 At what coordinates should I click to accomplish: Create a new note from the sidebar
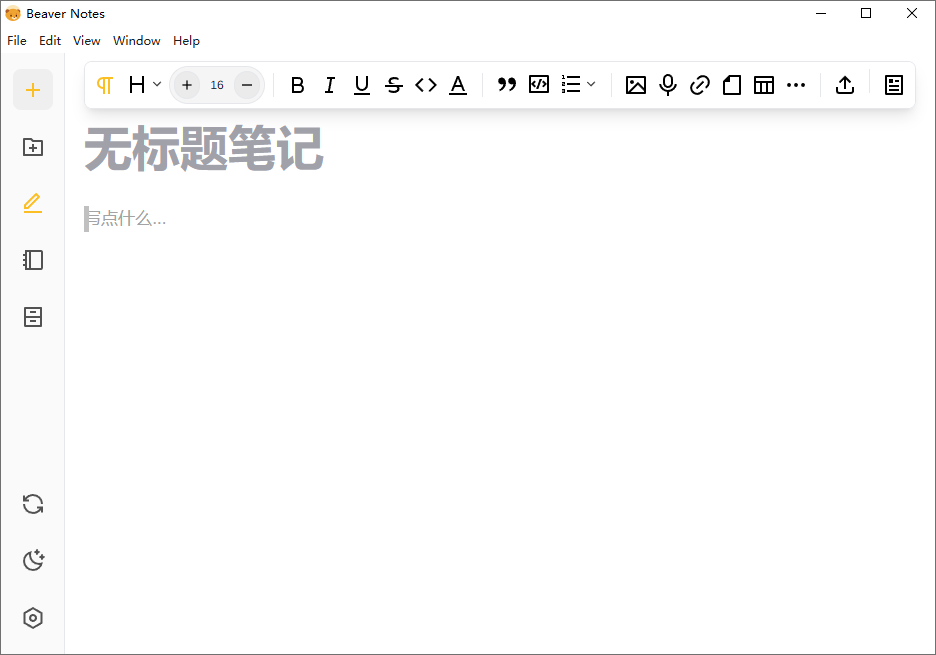[x=33, y=89]
